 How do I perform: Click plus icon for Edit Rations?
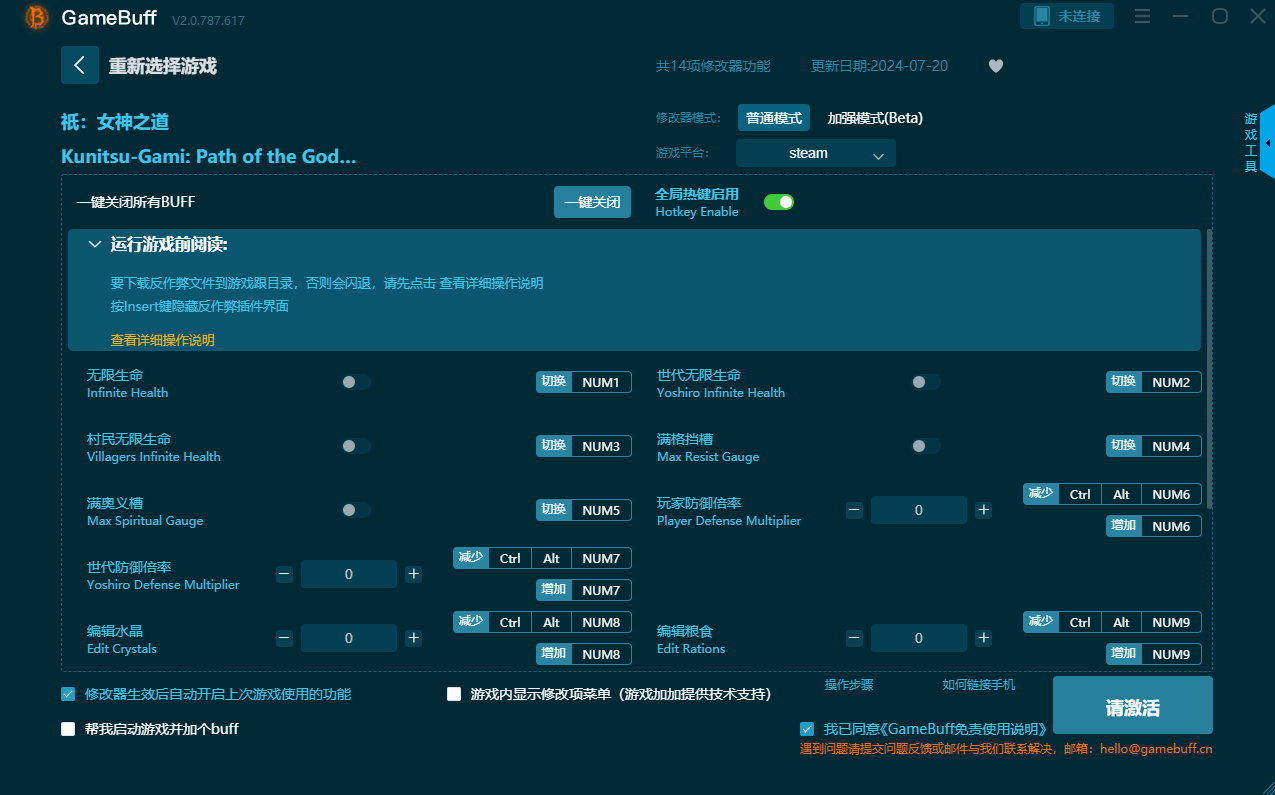point(983,638)
